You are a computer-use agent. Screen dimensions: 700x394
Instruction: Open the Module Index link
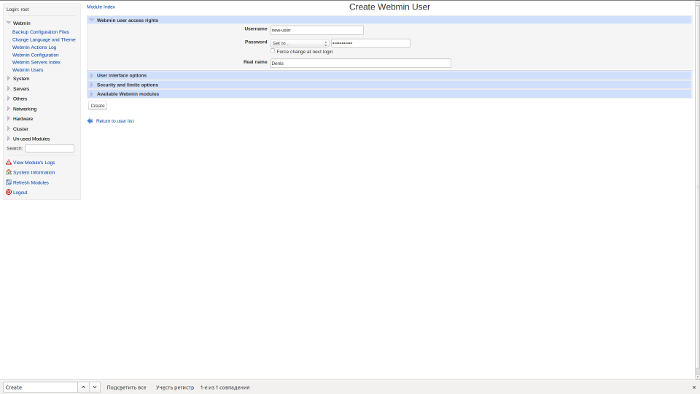(x=101, y=7)
